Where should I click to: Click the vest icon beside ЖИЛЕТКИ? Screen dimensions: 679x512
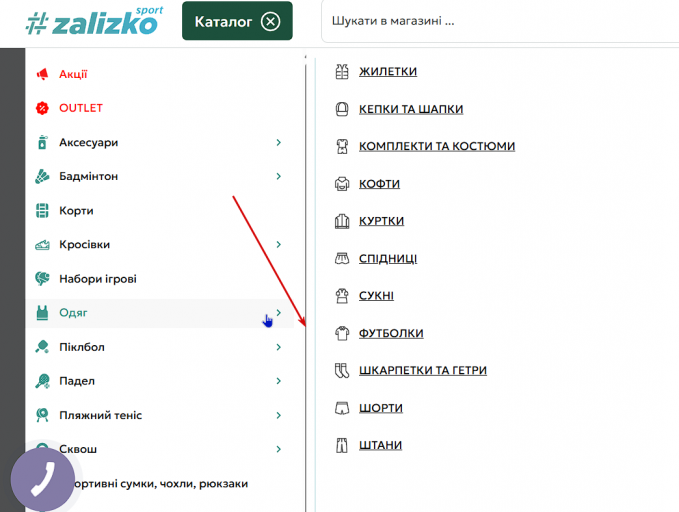coord(342,71)
